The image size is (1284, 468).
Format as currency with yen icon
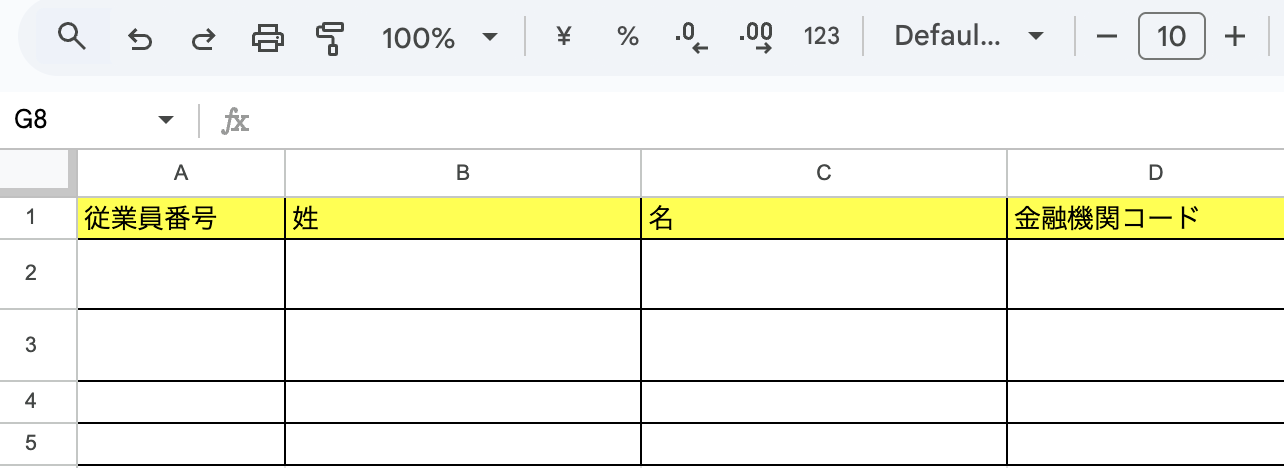pyautogui.click(x=563, y=37)
